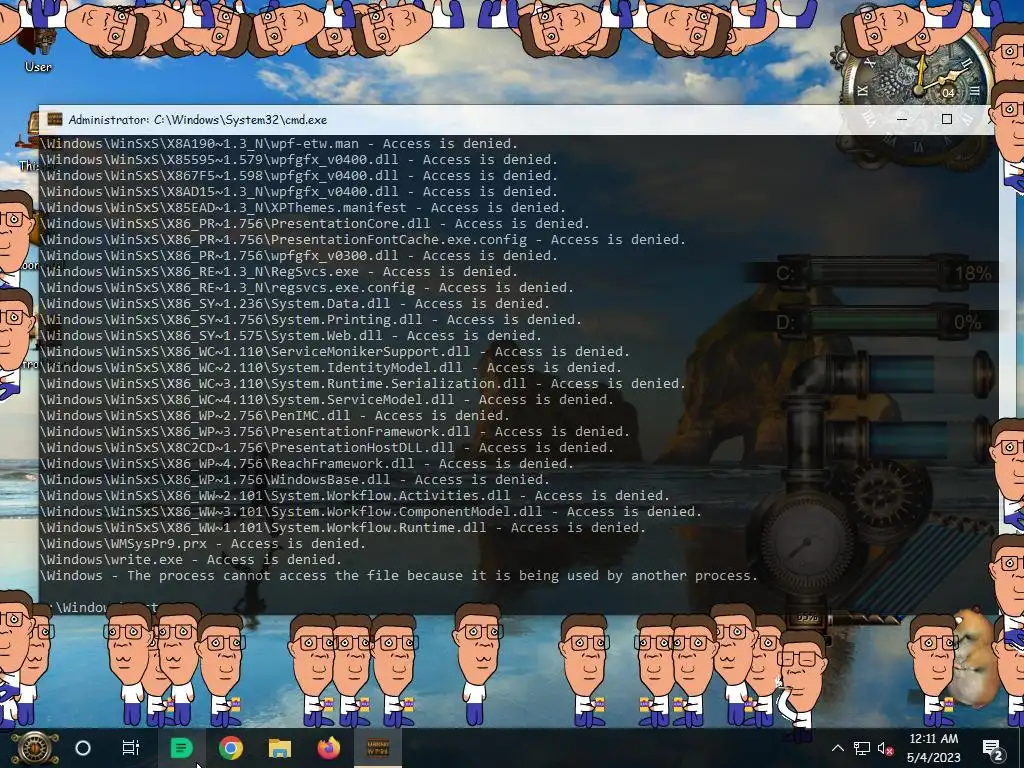Click the ServiceMonikerSupport.dll line
The width and height of the screenshot is (1024, 768).
335,352
